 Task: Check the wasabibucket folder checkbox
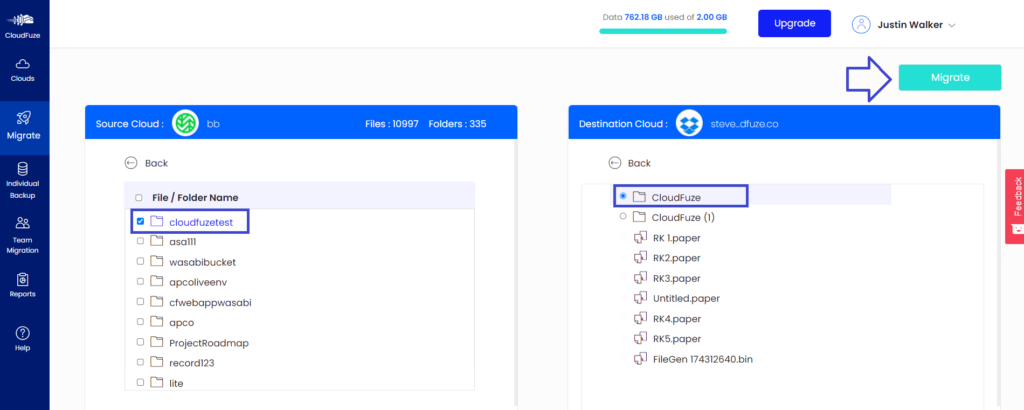click(x=139, y=262)
